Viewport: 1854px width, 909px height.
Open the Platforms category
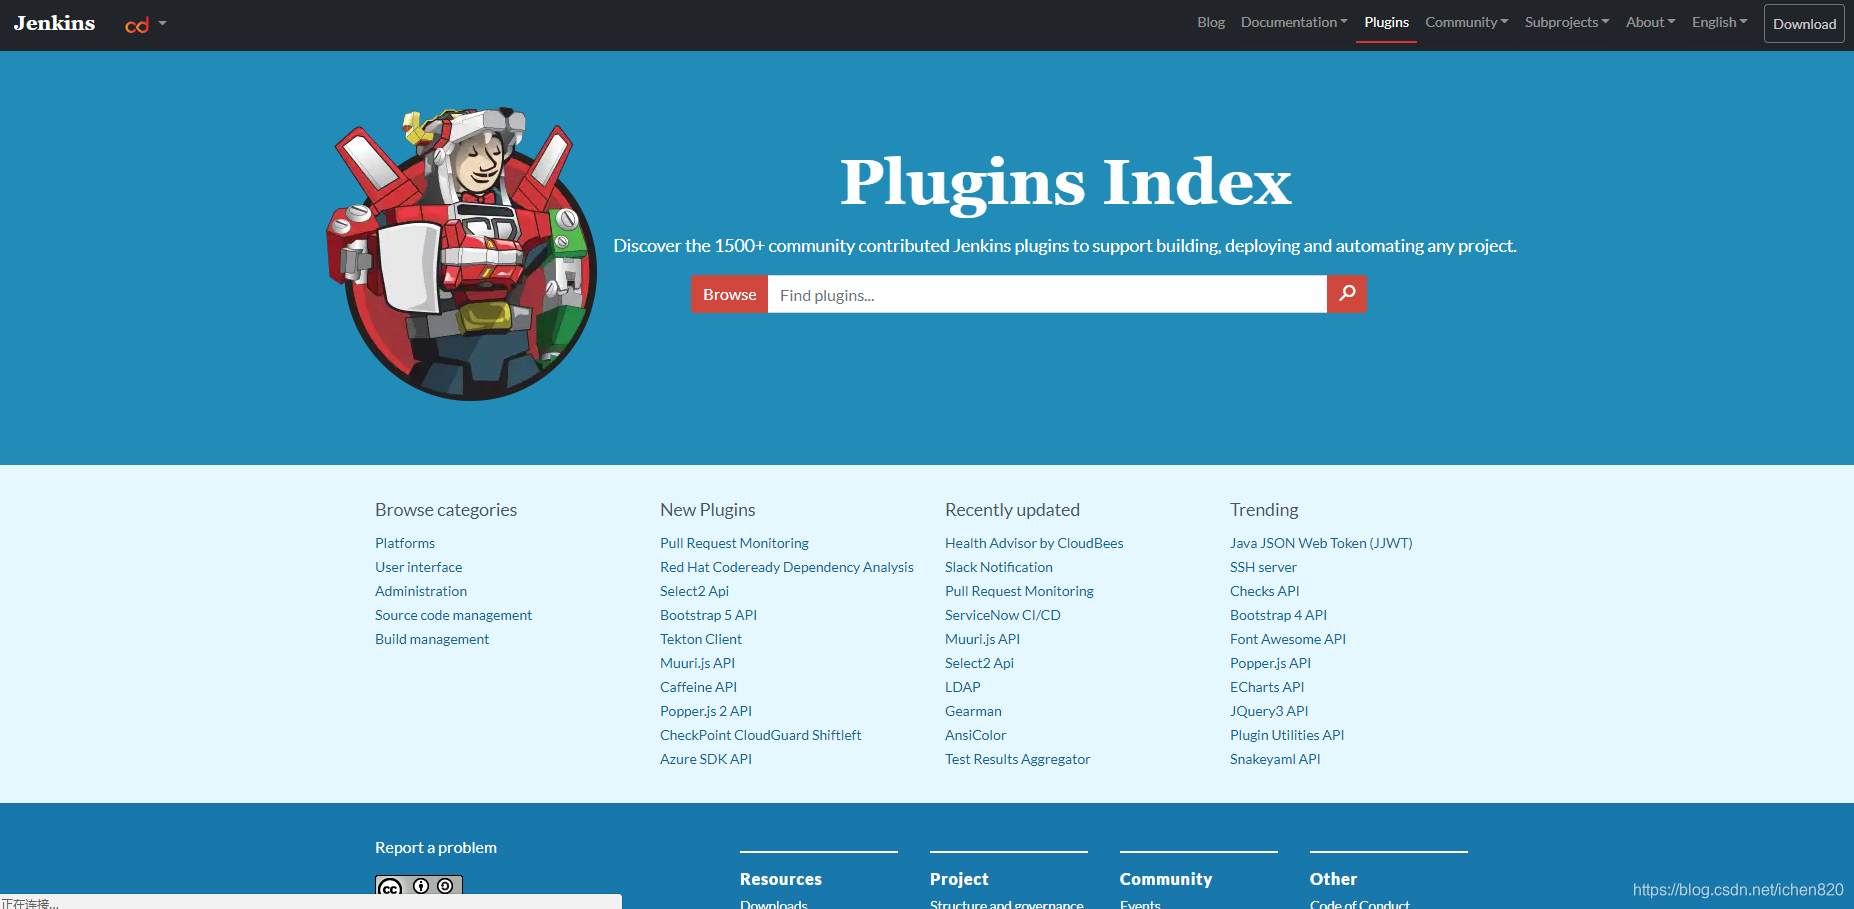coord(405,543)
